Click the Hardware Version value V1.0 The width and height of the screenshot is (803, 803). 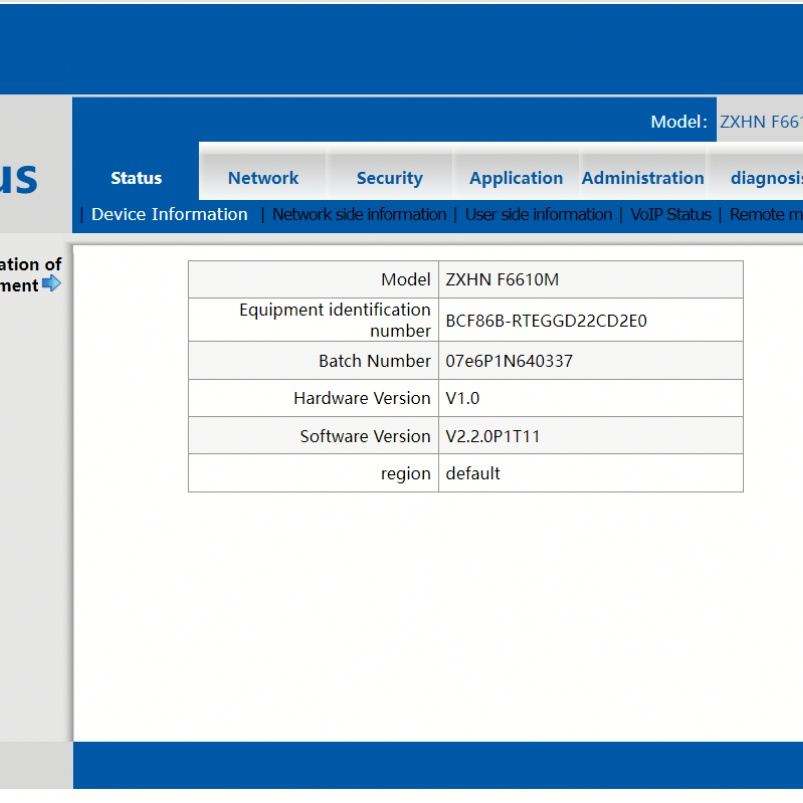pyautogui.click(x=462, y=398)
